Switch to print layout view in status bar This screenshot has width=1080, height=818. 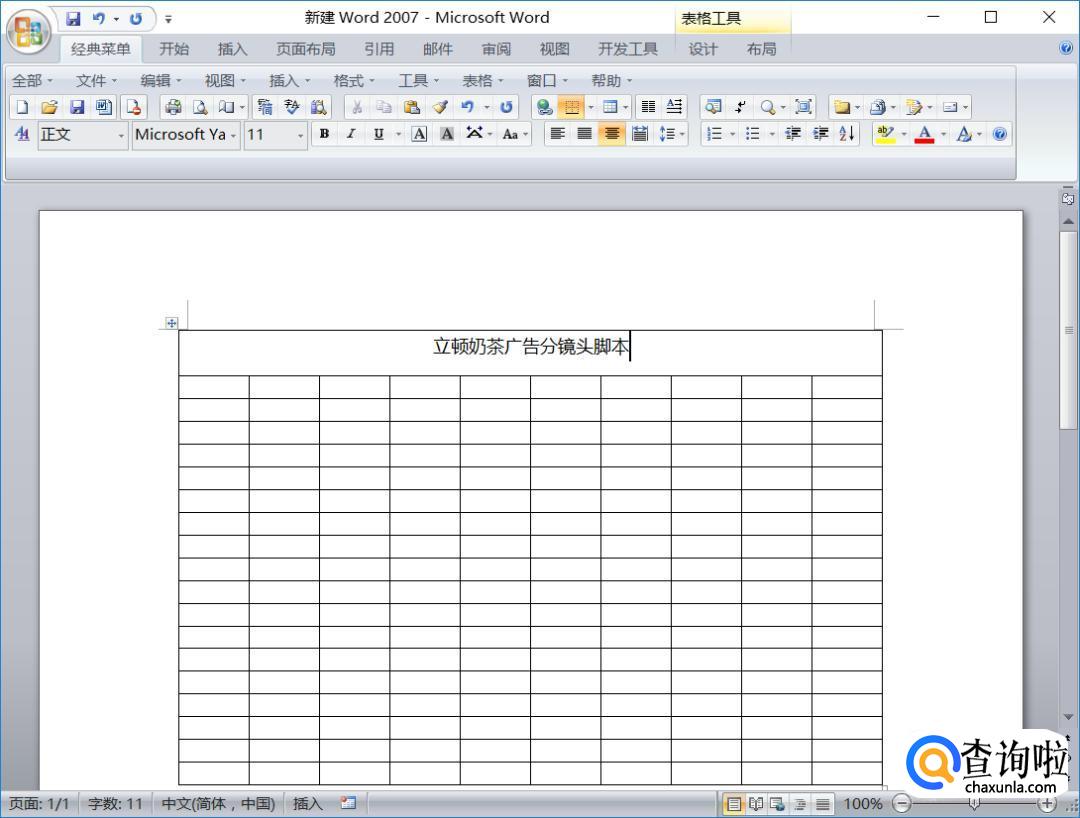point(734,804)
